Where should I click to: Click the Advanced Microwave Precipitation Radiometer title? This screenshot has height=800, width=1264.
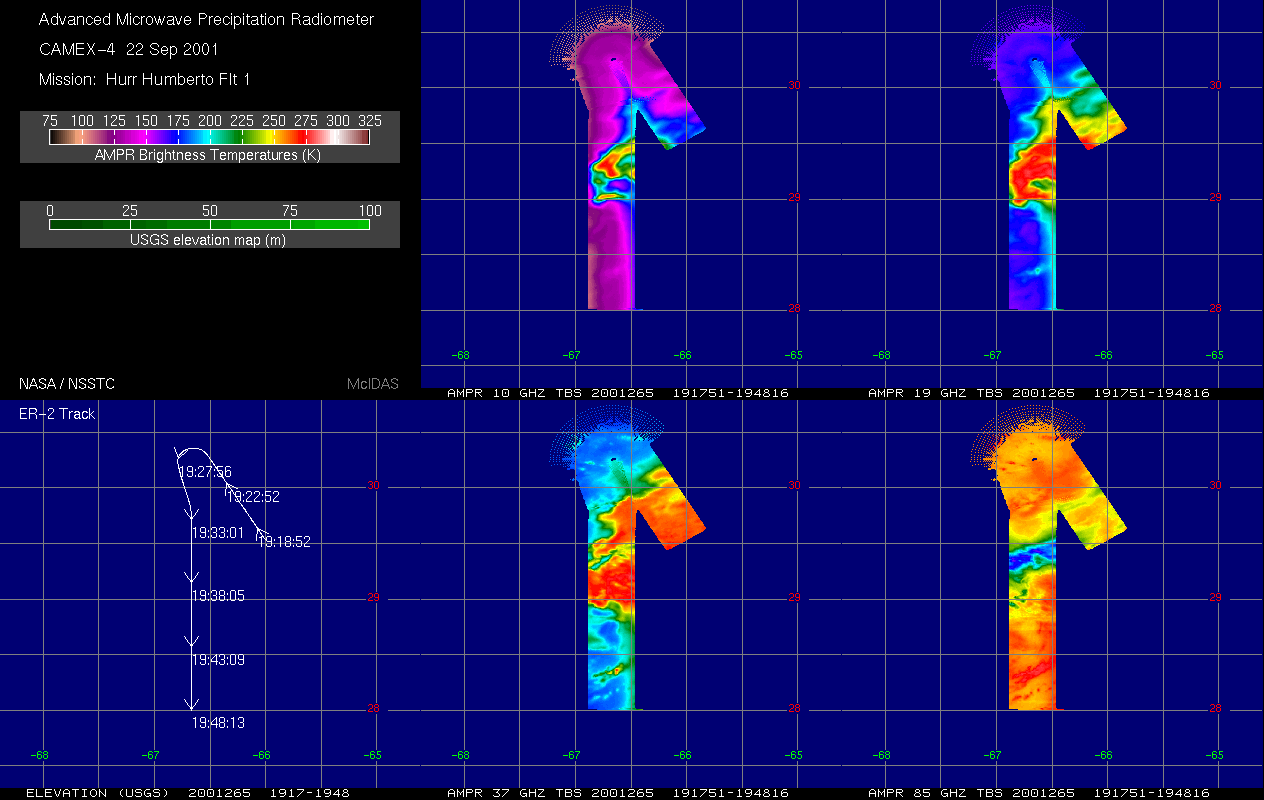(x=207, y=19)
